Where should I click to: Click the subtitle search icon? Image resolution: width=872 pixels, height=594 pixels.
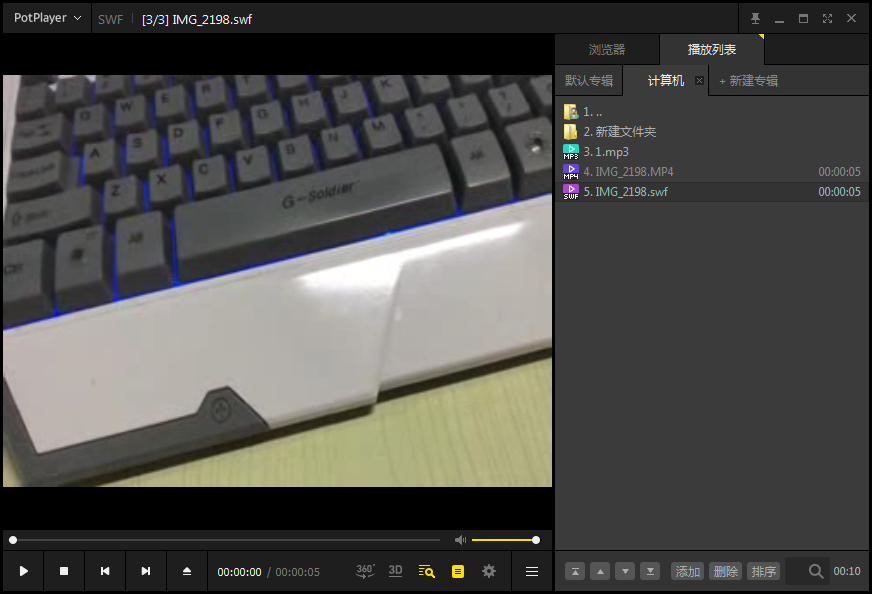point(426,571)
